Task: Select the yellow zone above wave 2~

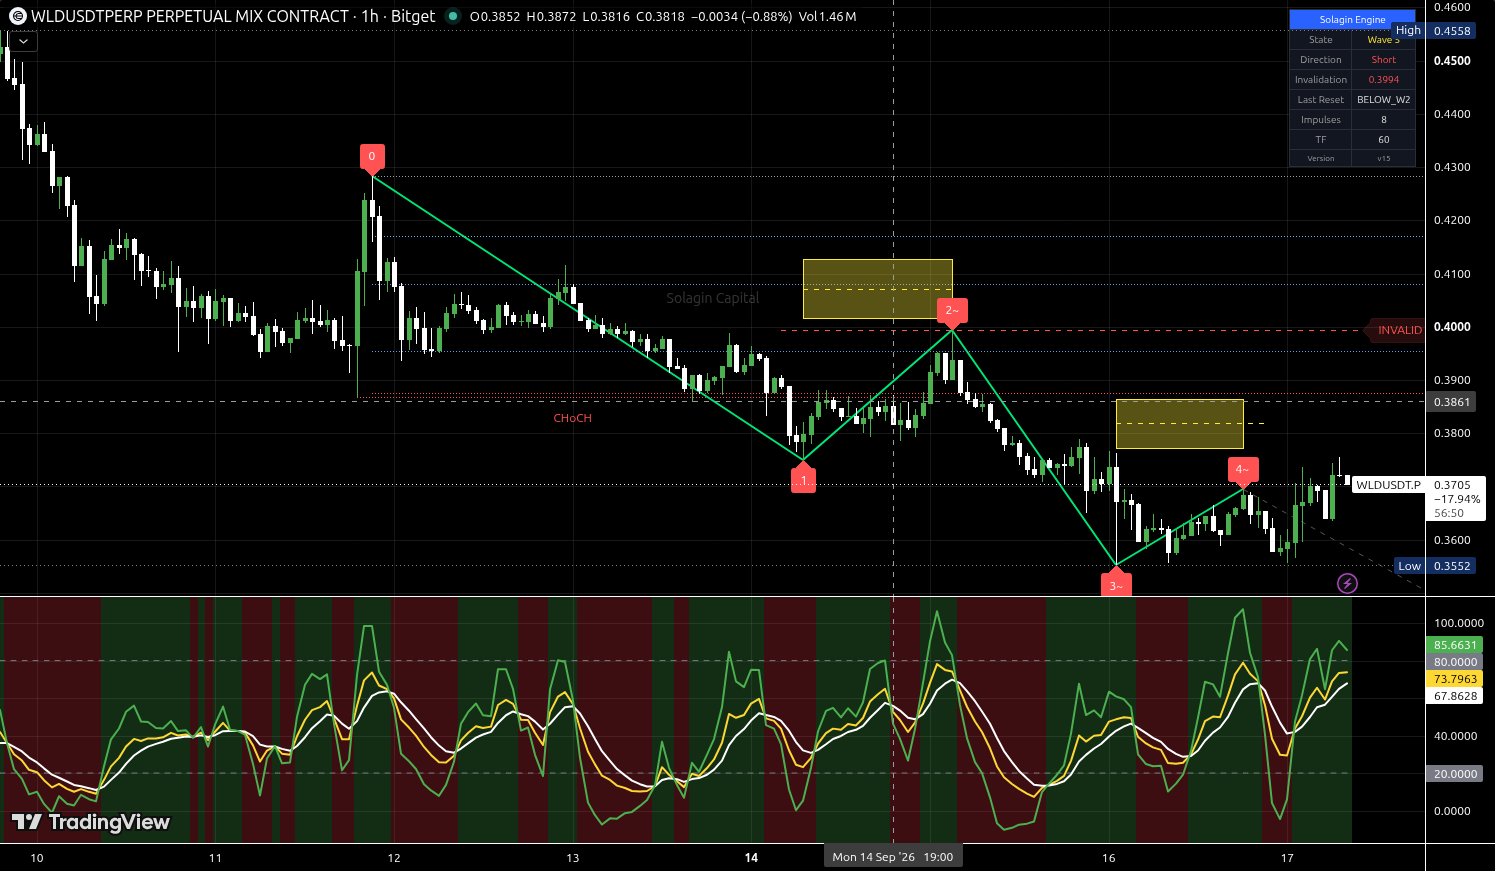Action: [x=877, y=289]
